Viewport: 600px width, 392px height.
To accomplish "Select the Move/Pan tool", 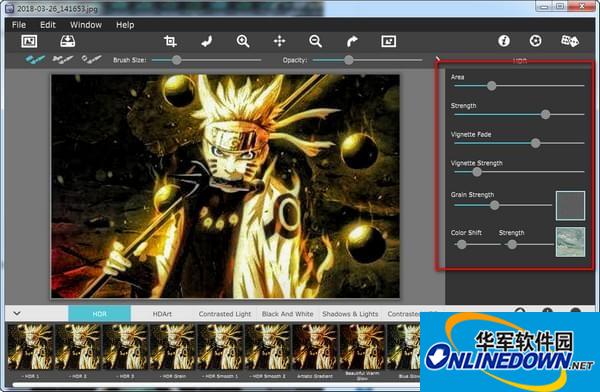I will tap(279, 41).
